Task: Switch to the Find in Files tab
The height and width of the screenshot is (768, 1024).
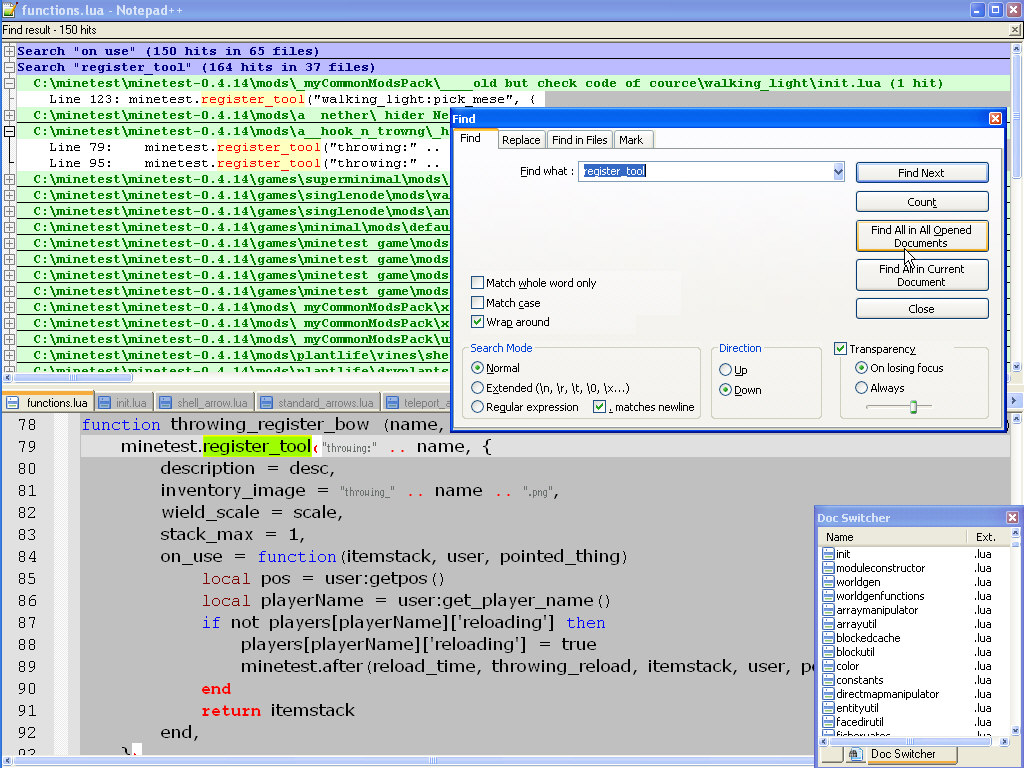Action: [580, 140]
